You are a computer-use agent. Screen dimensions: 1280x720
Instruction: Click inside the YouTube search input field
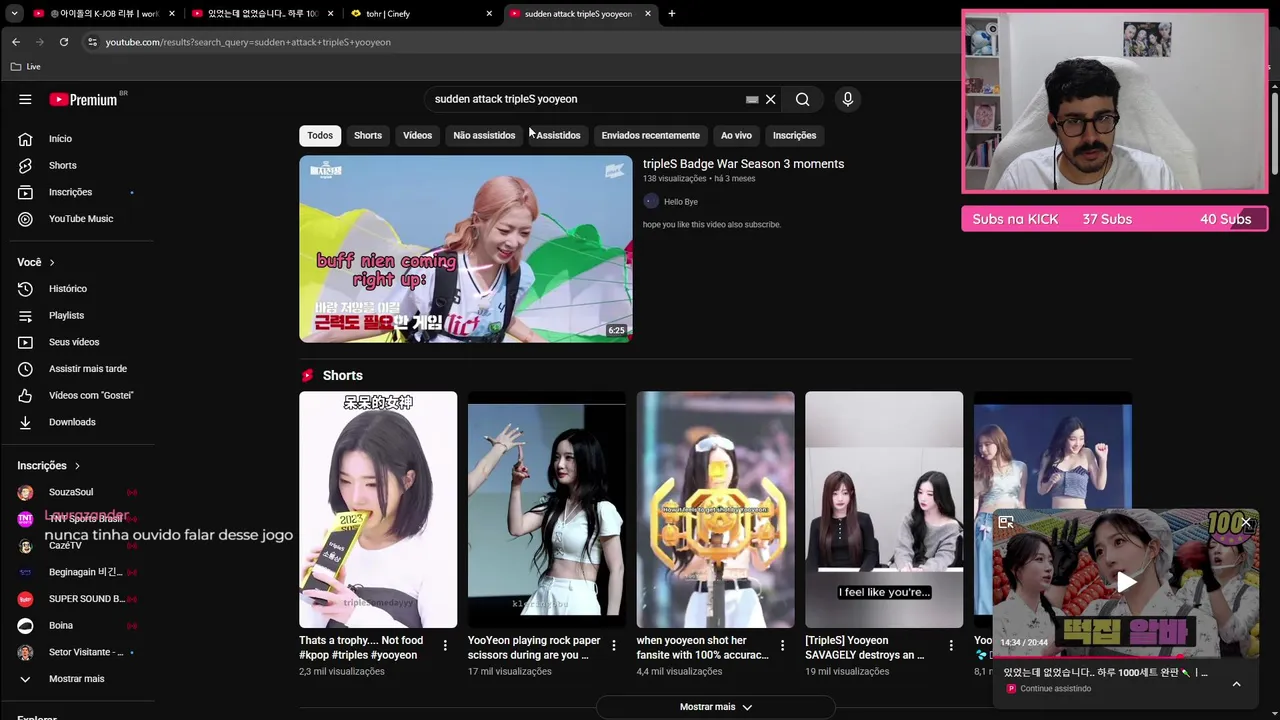pos(585,99)
